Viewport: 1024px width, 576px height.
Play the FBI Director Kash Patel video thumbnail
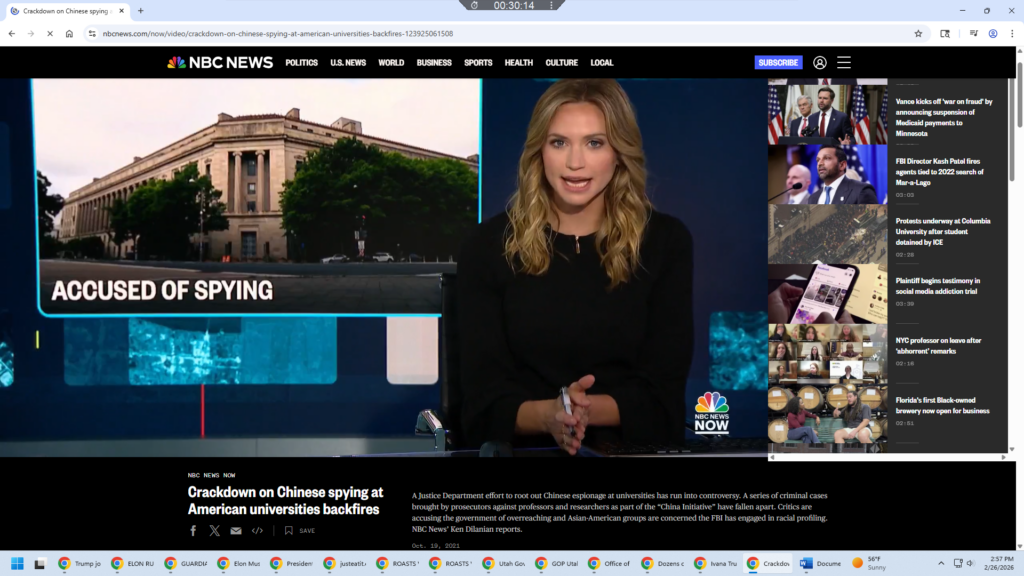point(827,175)
